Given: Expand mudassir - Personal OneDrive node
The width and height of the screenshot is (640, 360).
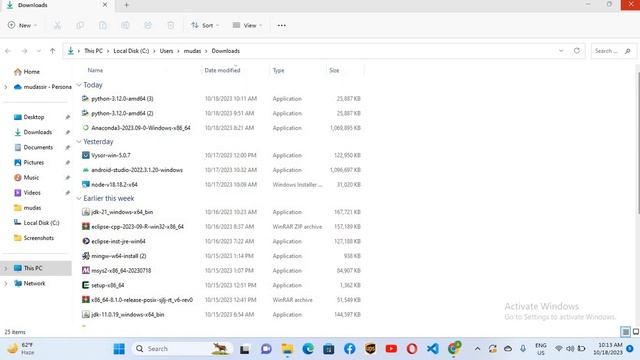Looking at the screenshot, I should coord(6,87).
